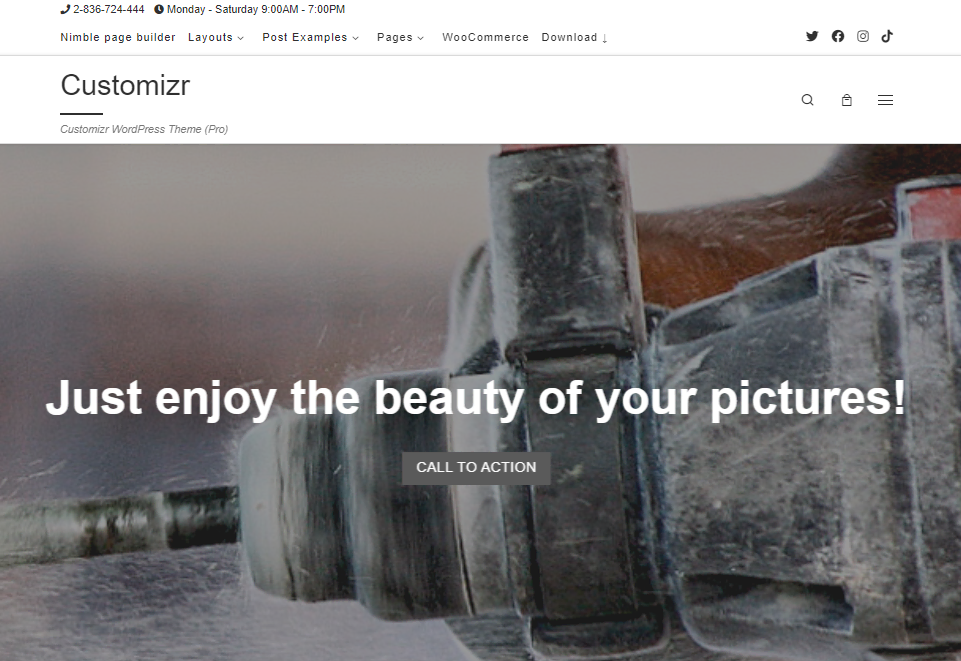Click the phone icon in the top bar
Image resolution: width=961 pixels, height=661 pixels.
click(64, 9)
